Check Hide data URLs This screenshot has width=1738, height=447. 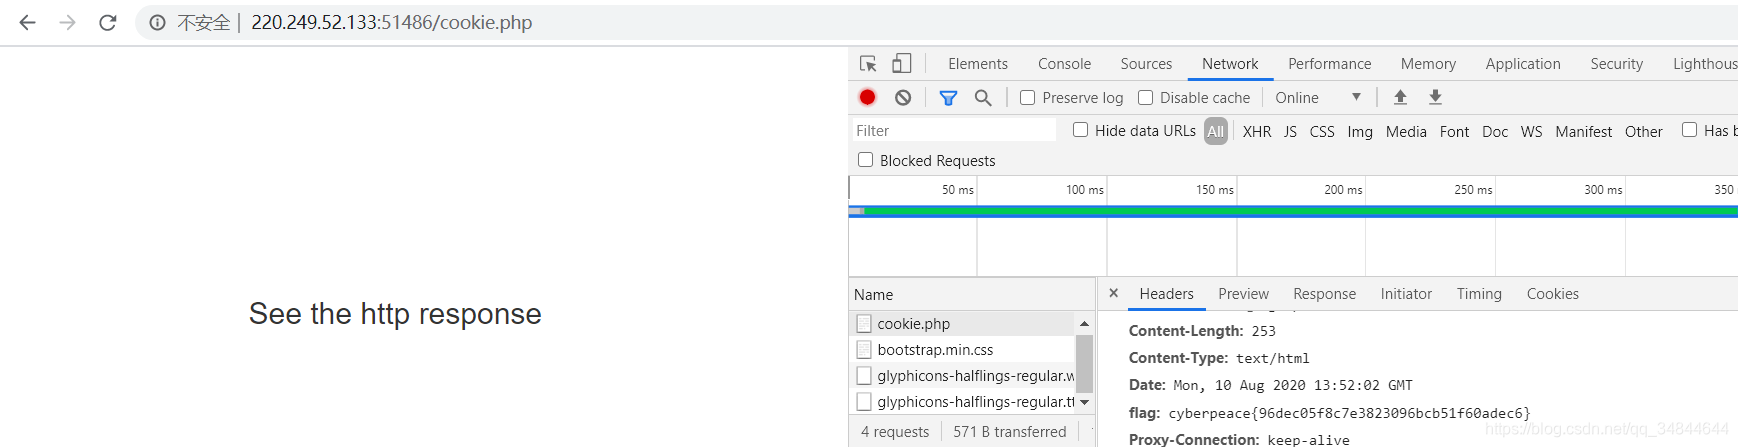[x=1080, y=130]
